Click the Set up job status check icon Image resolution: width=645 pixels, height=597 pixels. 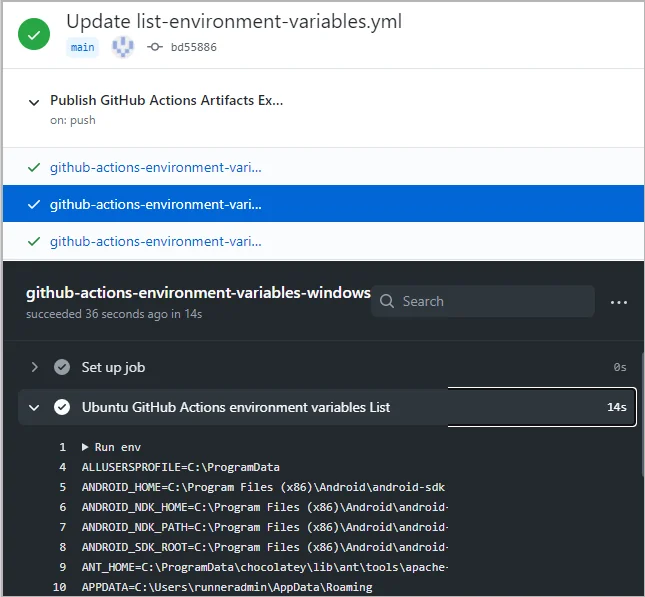coord(62,367)
